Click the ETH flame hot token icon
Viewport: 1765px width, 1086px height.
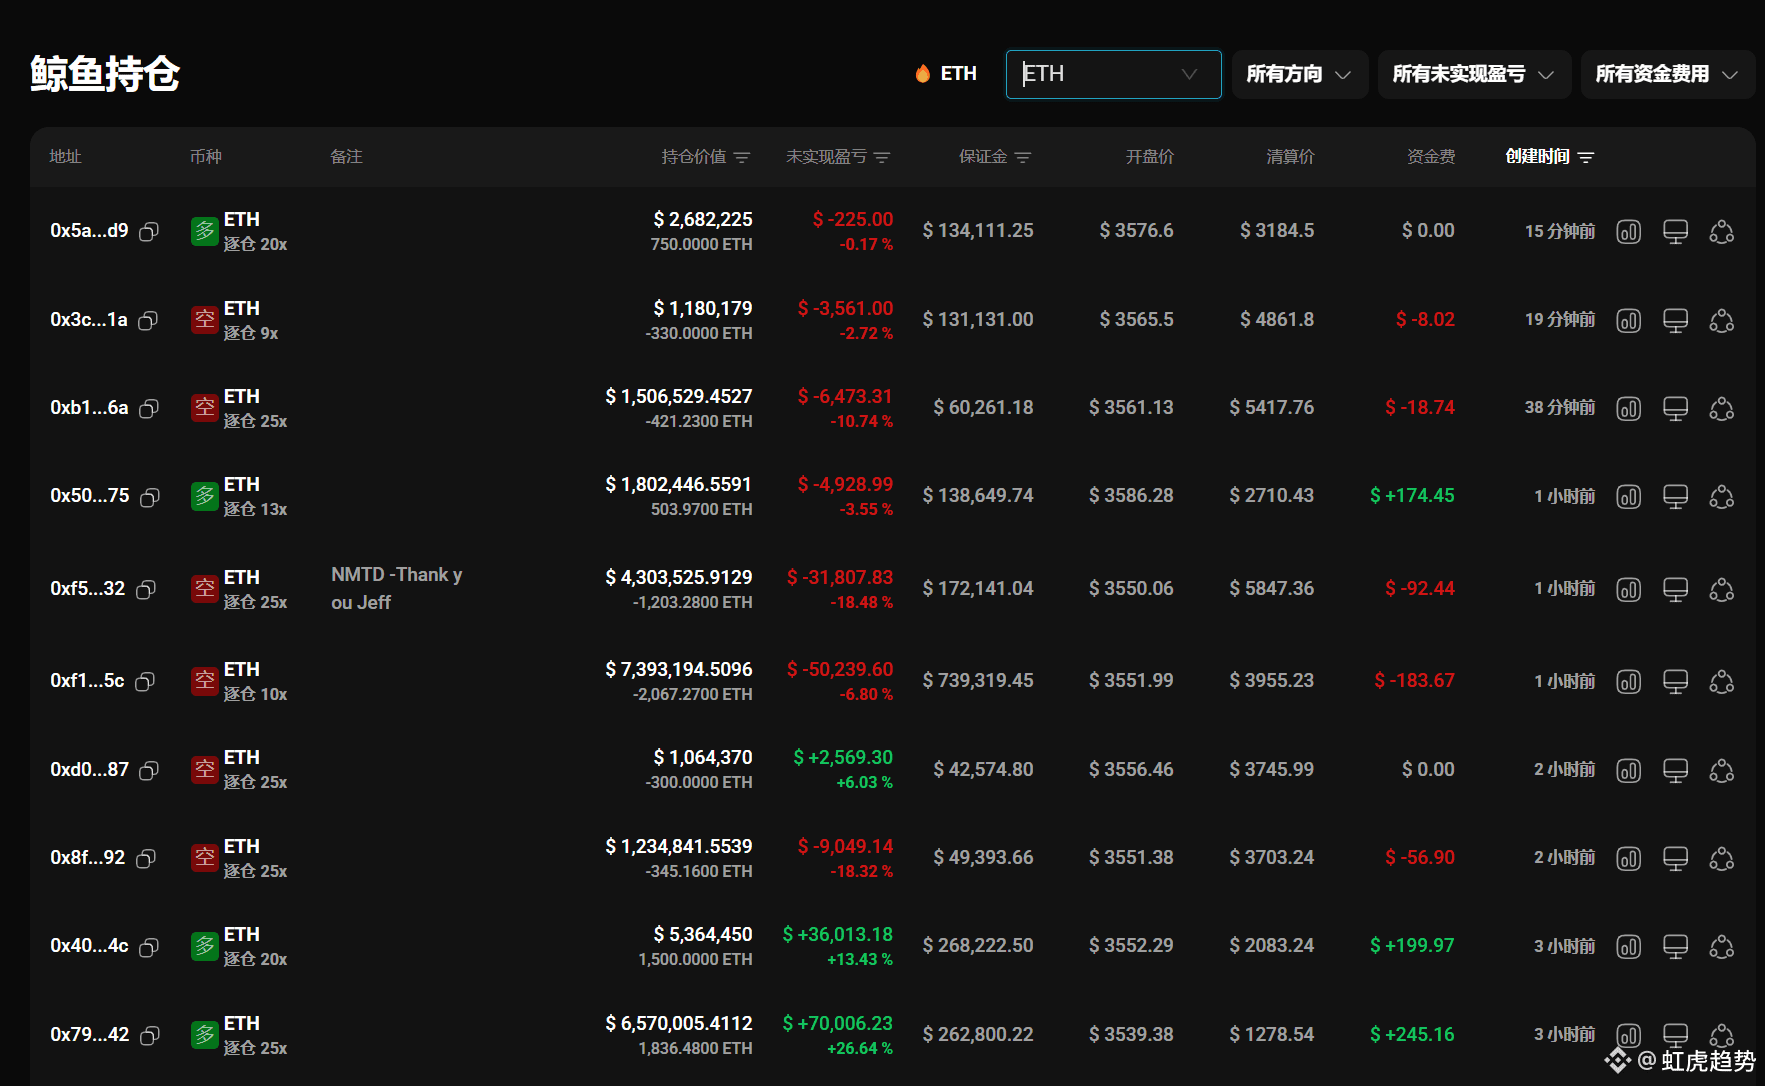[922, 74]
